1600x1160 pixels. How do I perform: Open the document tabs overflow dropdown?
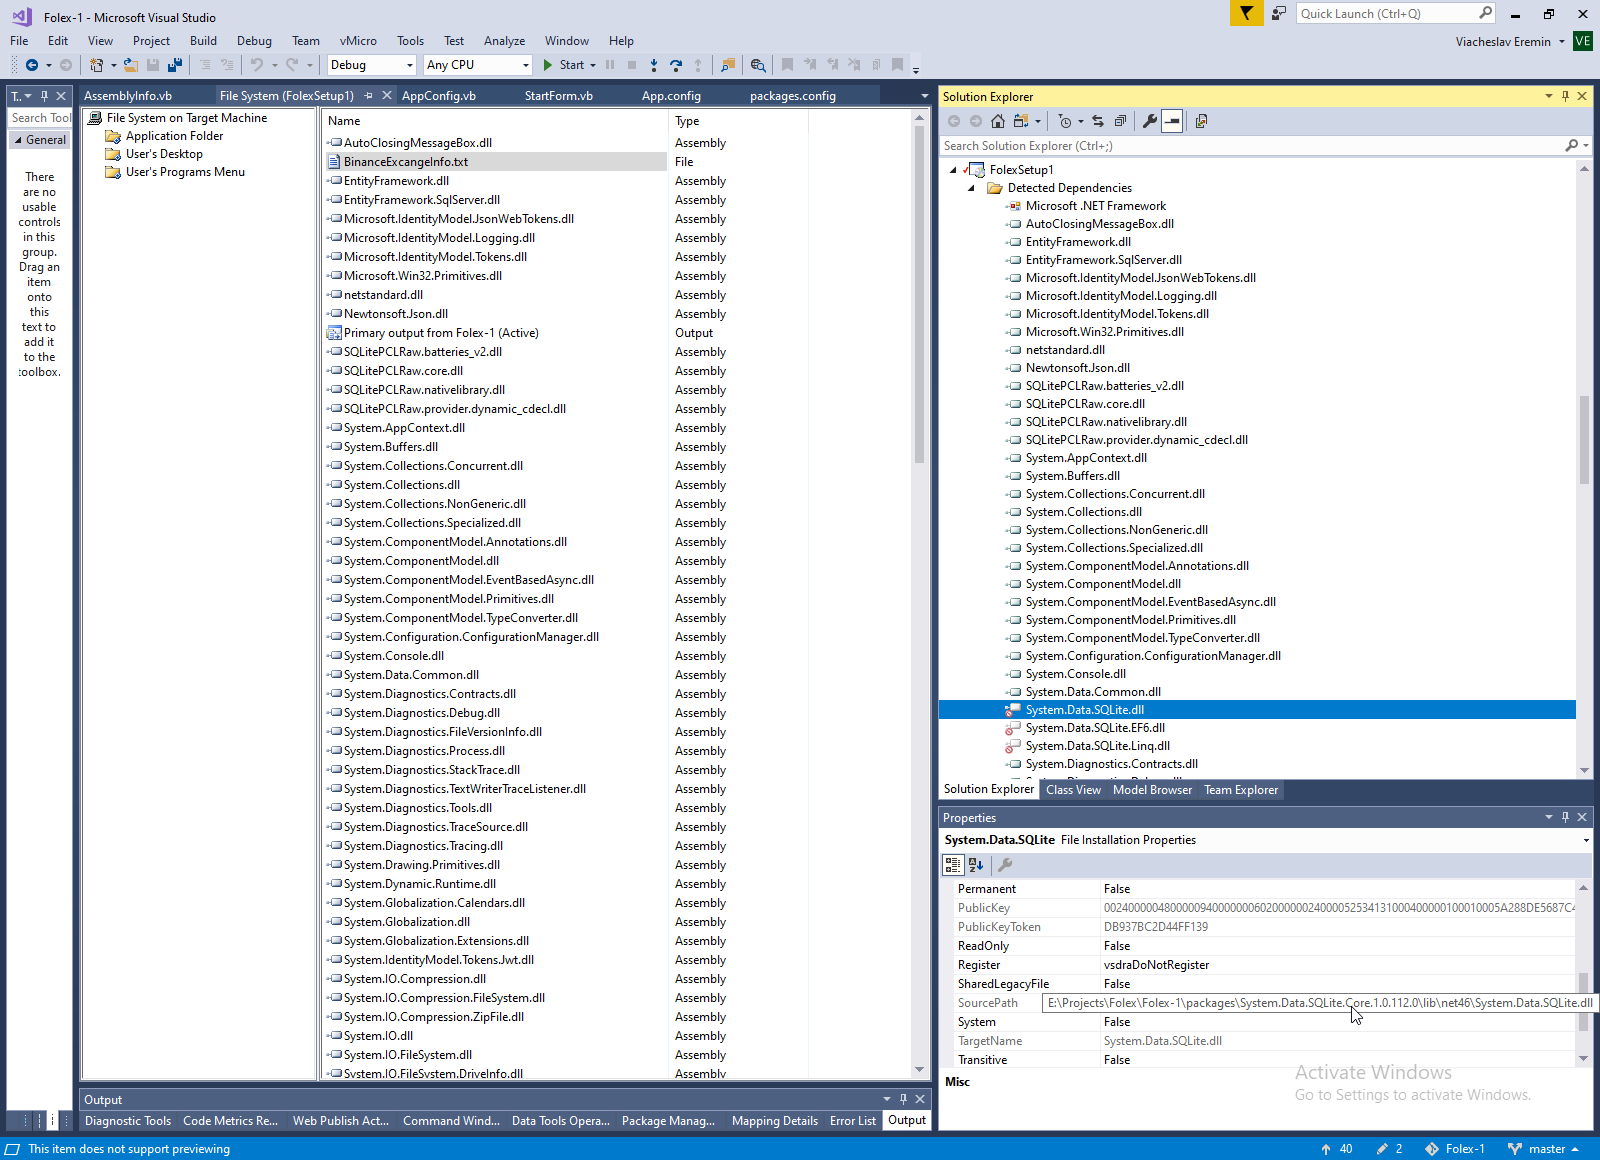click(924, 96)
